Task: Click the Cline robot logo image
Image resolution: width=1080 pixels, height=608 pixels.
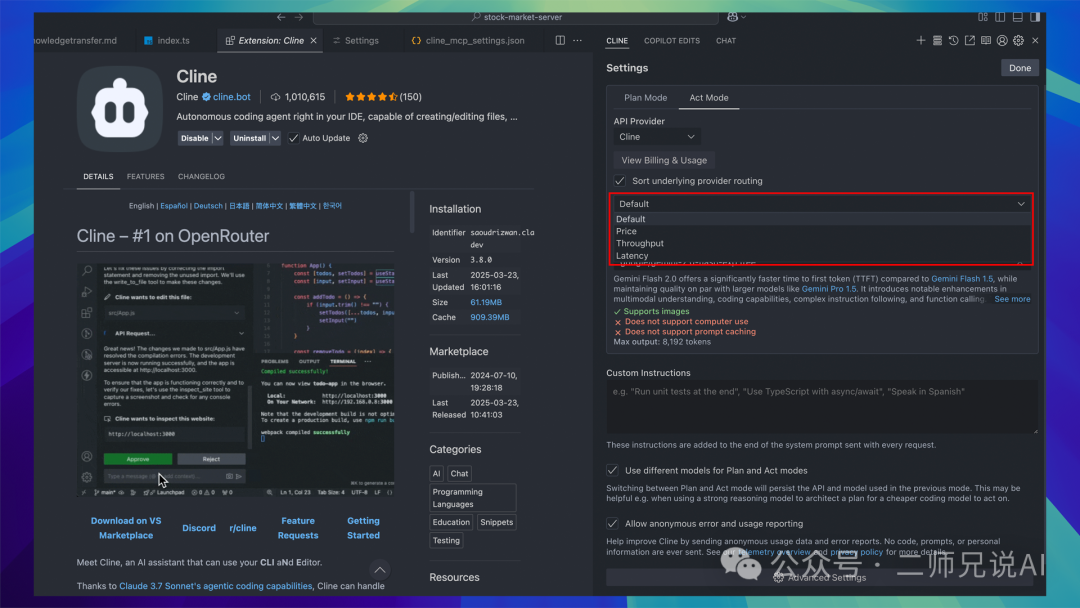Action: tap(120, 109)
